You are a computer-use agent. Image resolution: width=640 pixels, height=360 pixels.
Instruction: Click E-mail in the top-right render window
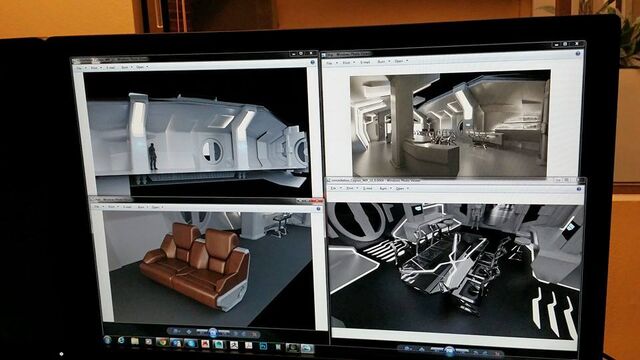(x=365, y=62)
